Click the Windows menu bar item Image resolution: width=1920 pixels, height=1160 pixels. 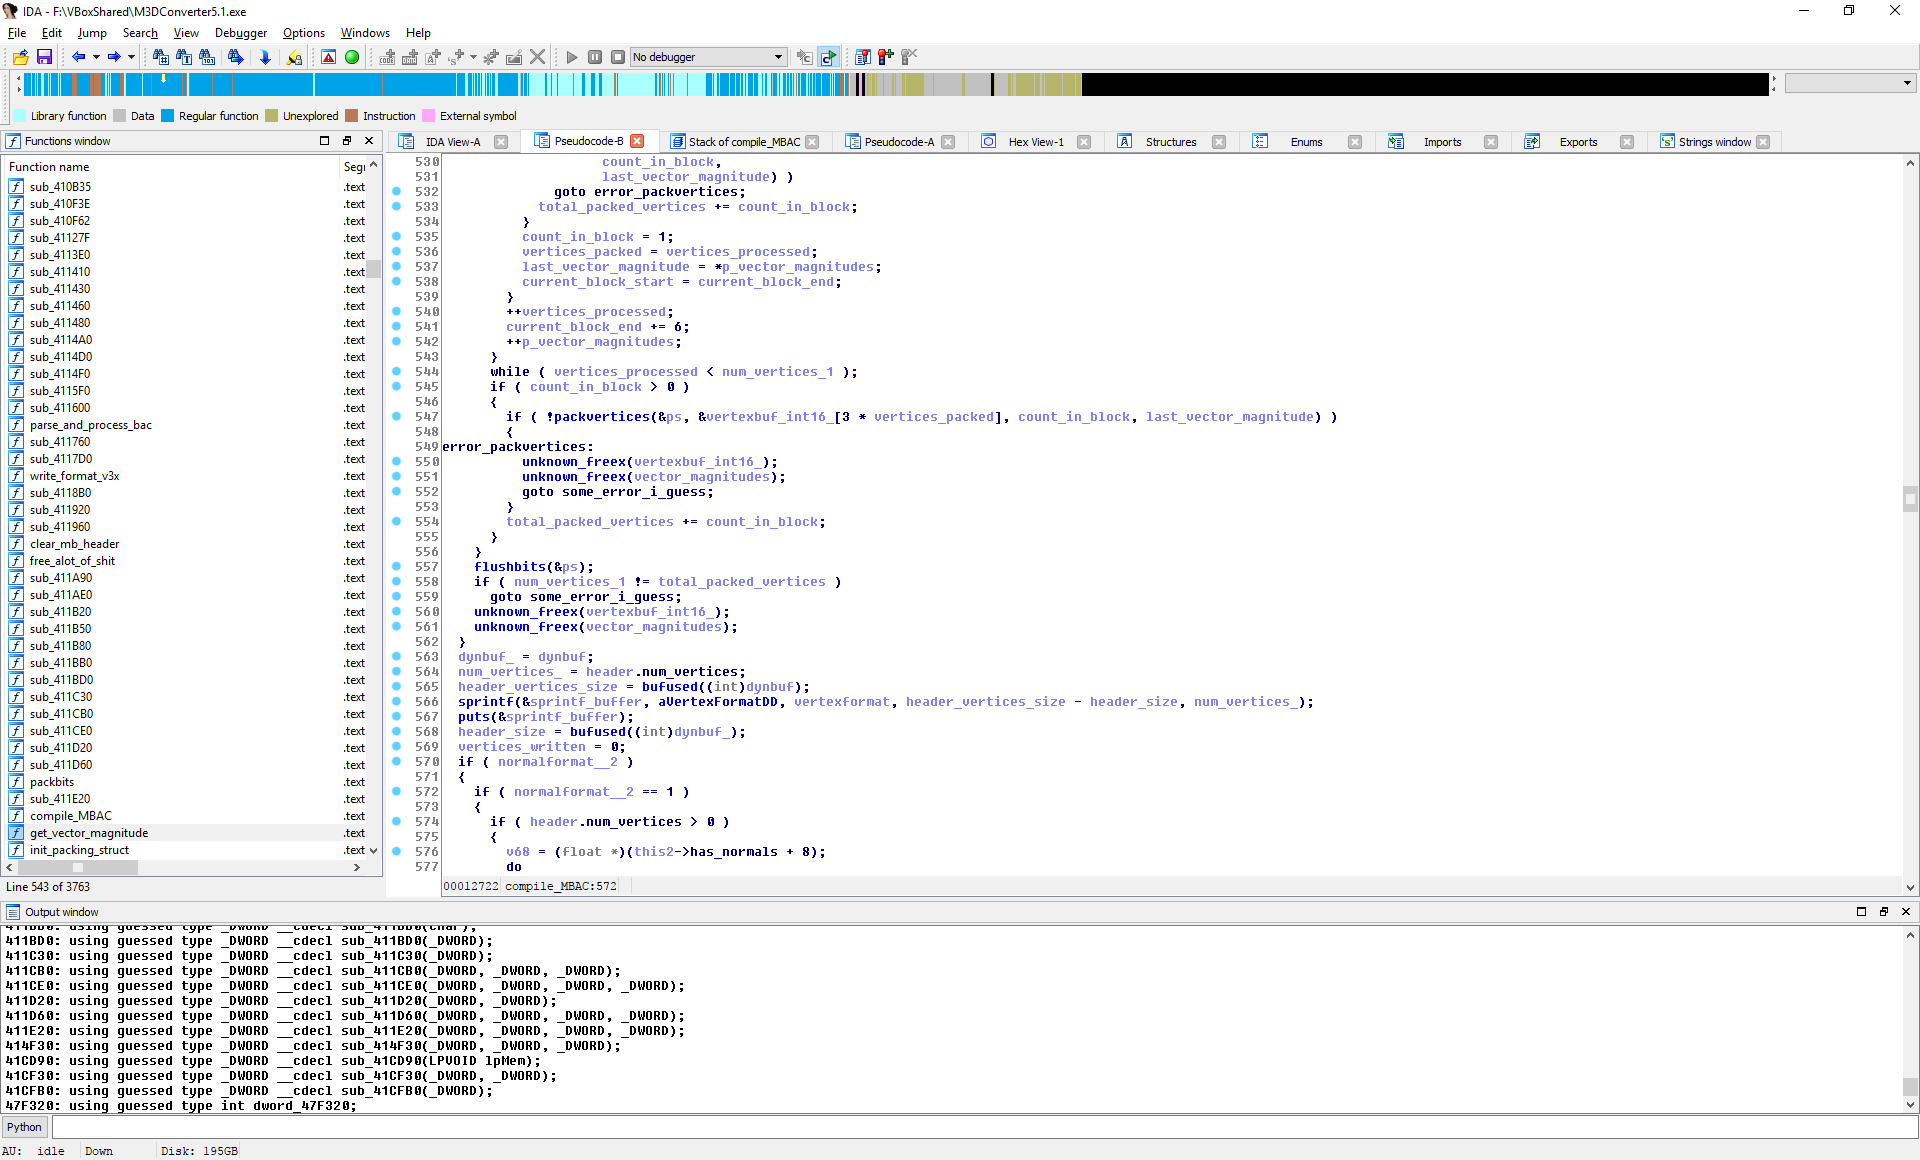(359, 32)
